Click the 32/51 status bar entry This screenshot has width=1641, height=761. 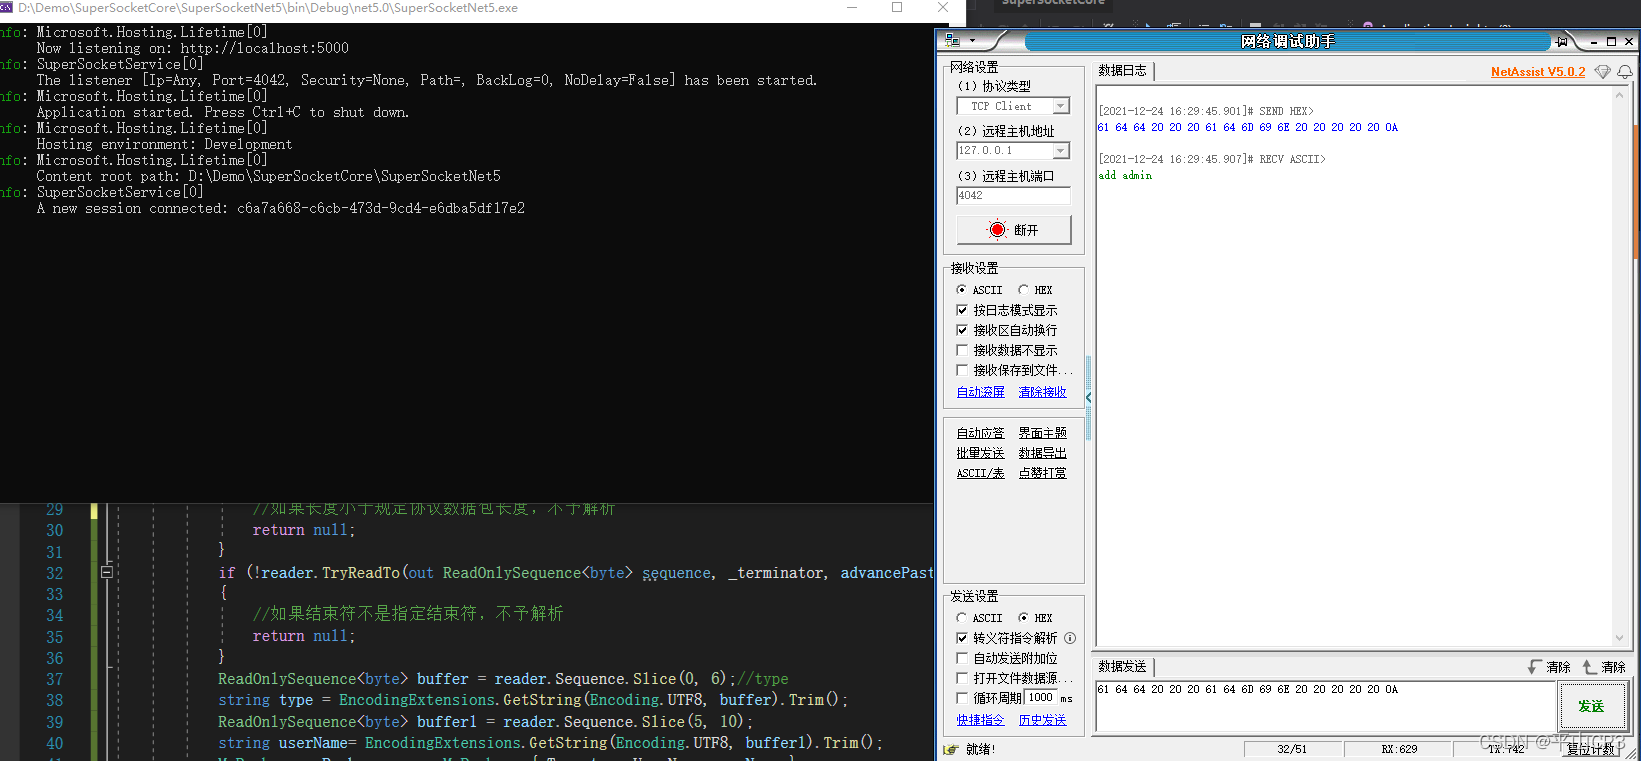(x=1292, y=749)
